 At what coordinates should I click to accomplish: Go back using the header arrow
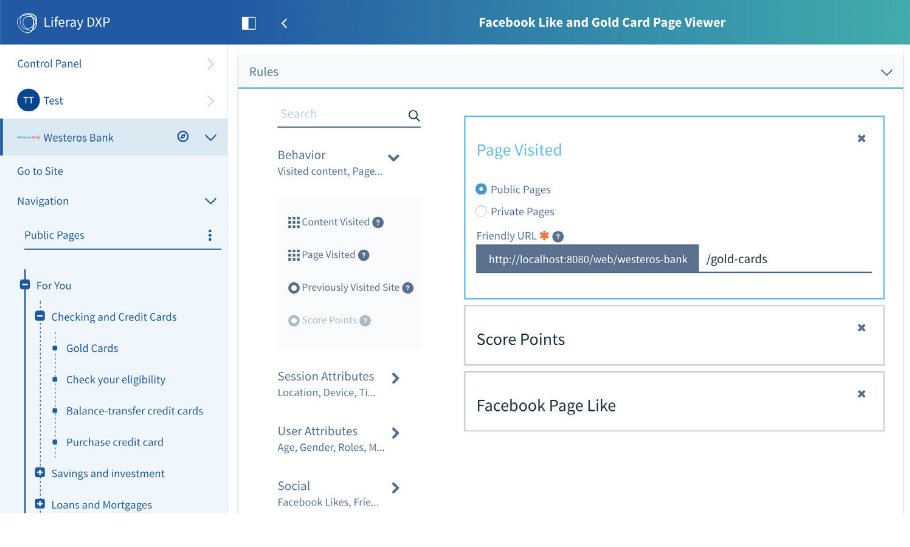click(x=284, y=23)
